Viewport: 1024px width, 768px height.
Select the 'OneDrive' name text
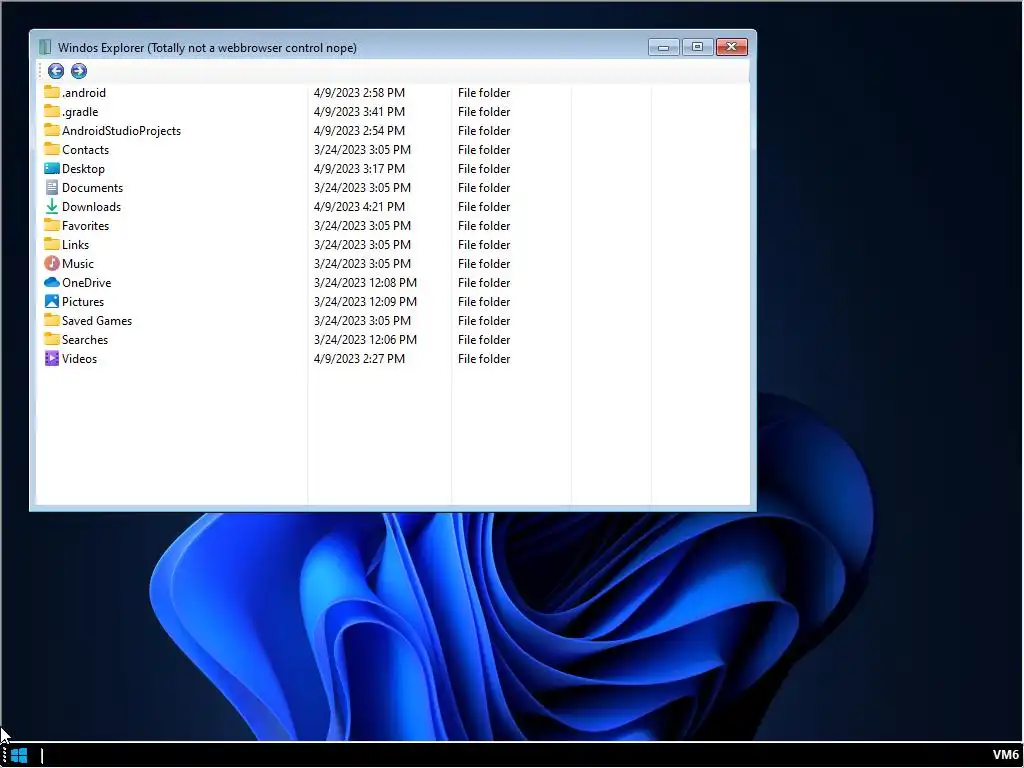point(86,282)
